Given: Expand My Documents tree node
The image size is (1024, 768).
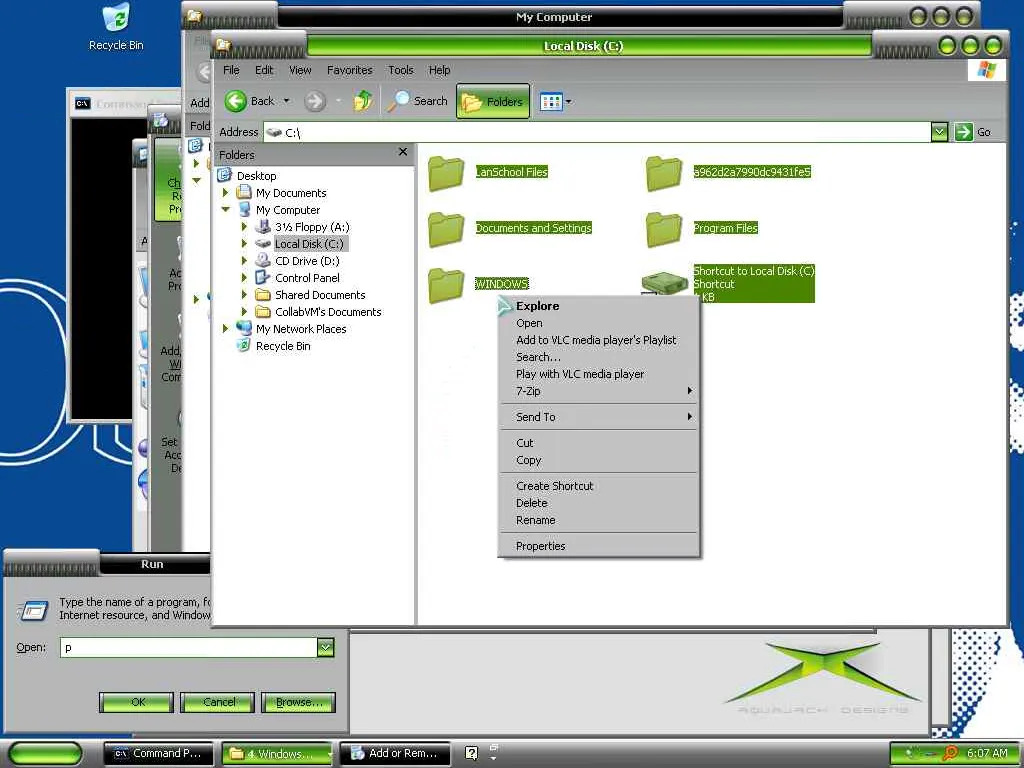Looking at the screenshot, I should click(225, 193).
